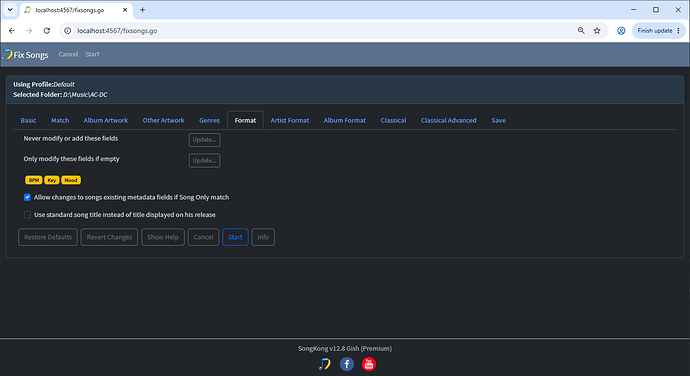690x376 pixels.
Task: Enable Use standard song title checkbox
Action: pos(27,215)
